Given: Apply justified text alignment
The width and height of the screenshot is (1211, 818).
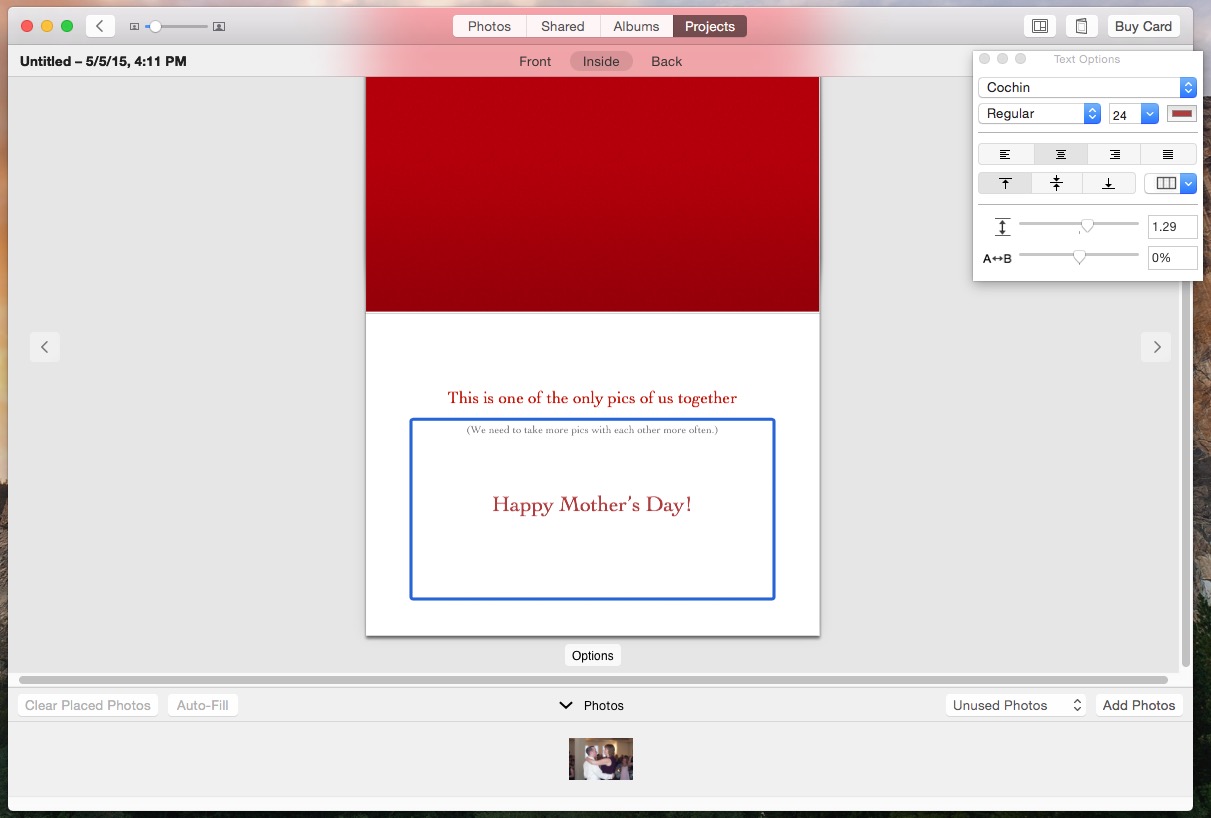Looking at the screenshot, I should pyautogui.click(x=1167, y=153).
